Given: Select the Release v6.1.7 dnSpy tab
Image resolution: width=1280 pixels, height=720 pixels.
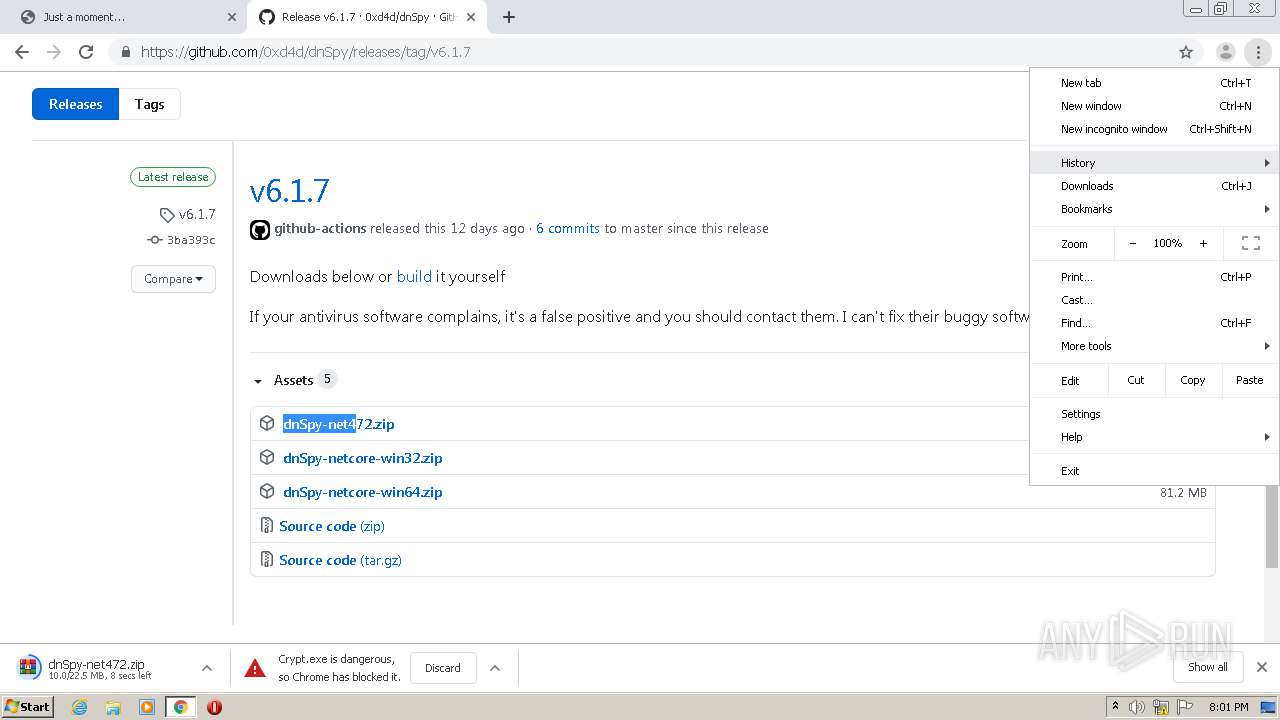Looking at the screenshot, I should click(x=367, y=17).
